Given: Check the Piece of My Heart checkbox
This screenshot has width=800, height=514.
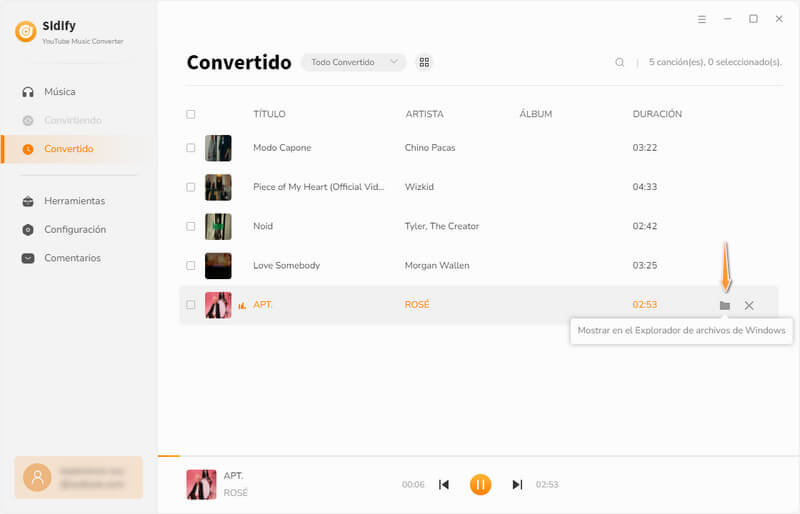Looking at the screenshot, I should click(191, 187).
